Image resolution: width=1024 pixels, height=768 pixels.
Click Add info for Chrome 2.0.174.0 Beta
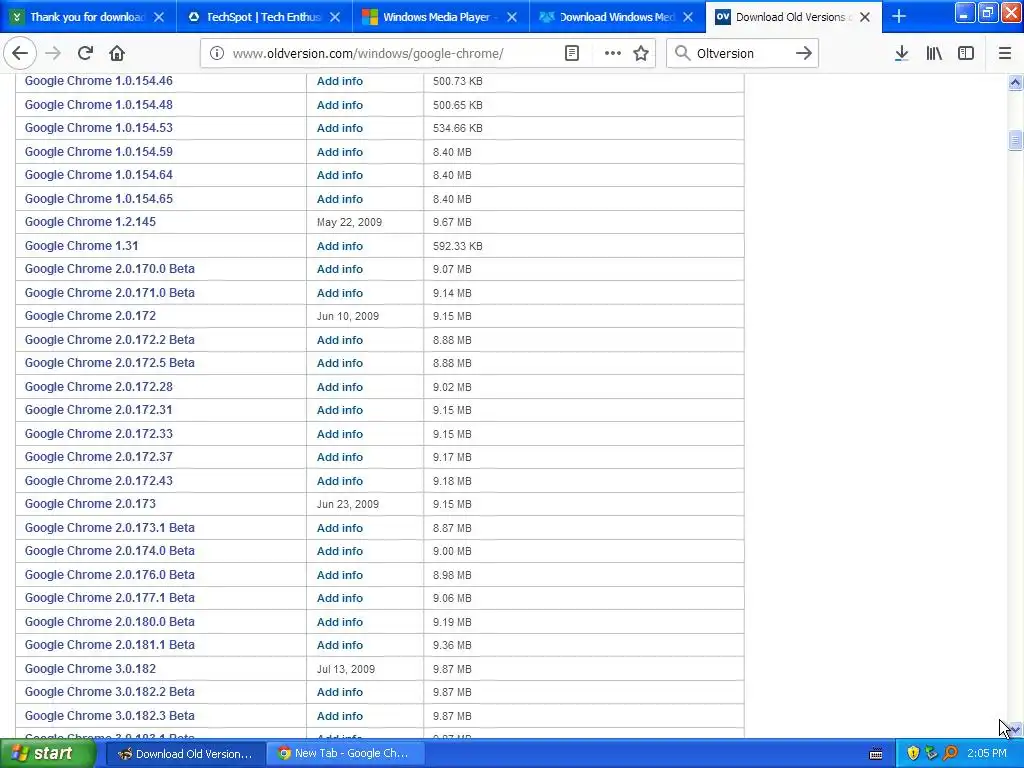click(x=340, y=551)
